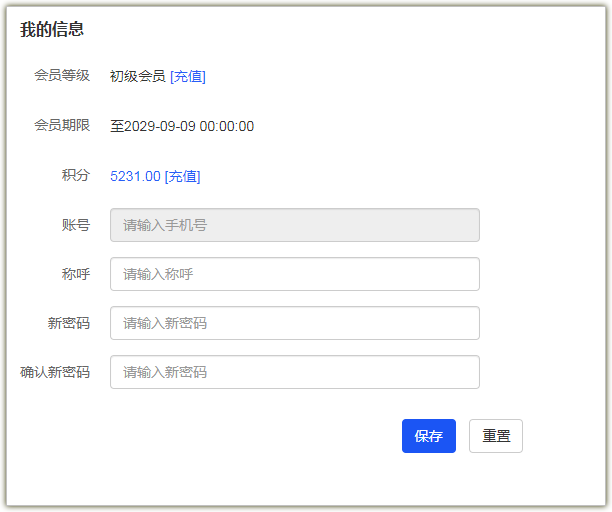Click the 保存 button
Screen dimensions: 612x512
429,436
